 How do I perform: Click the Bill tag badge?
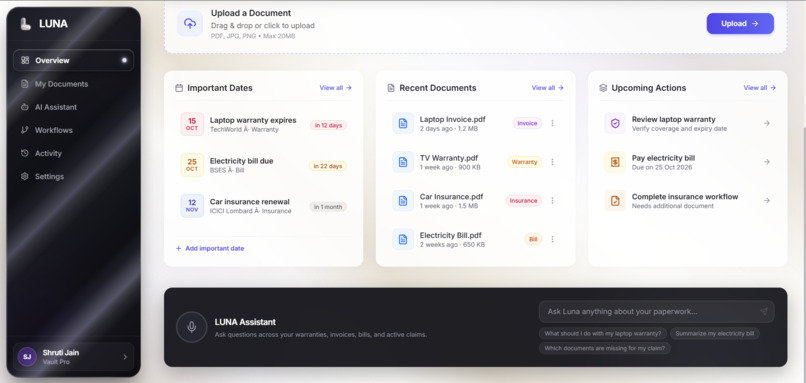pyautogui.click(x=533, y=239)
